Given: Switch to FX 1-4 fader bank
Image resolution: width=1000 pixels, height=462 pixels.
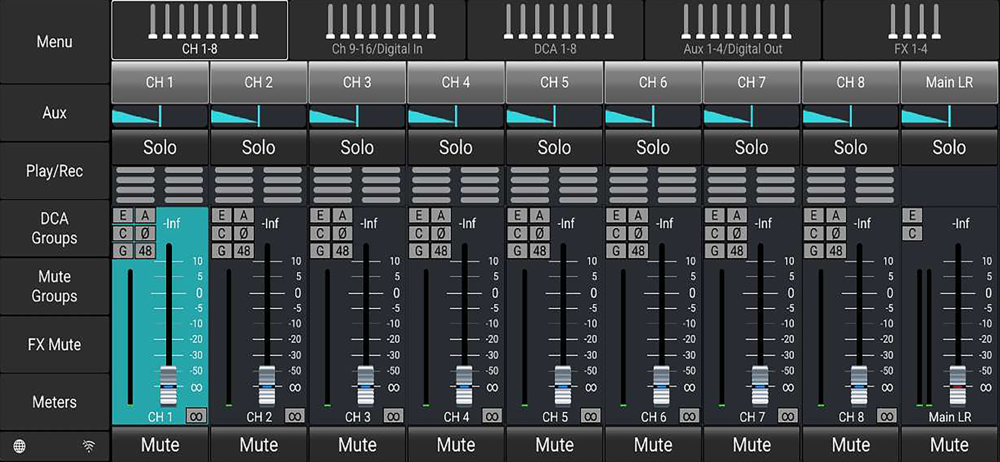Looking at the screenshot, I should [911, 30].
